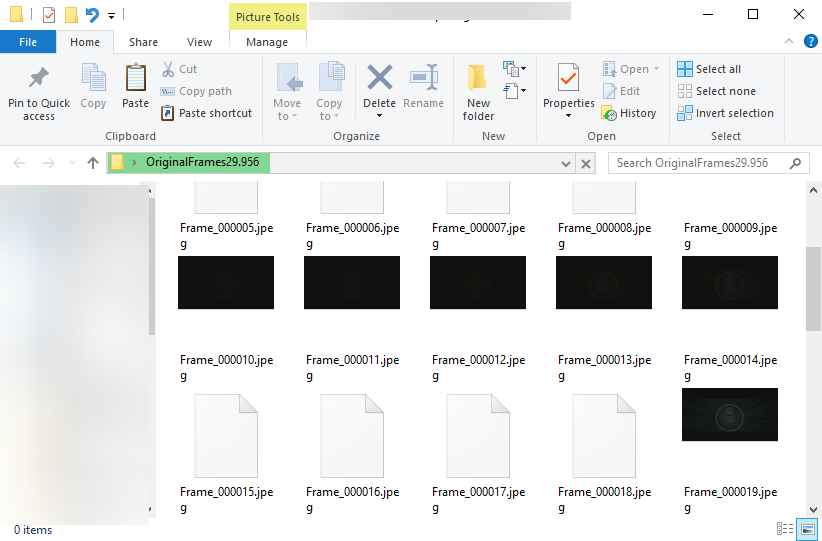Open the Quick Access Toolbar customize dropdown
This screenshot has width=822, height=541.
(112, 15)
